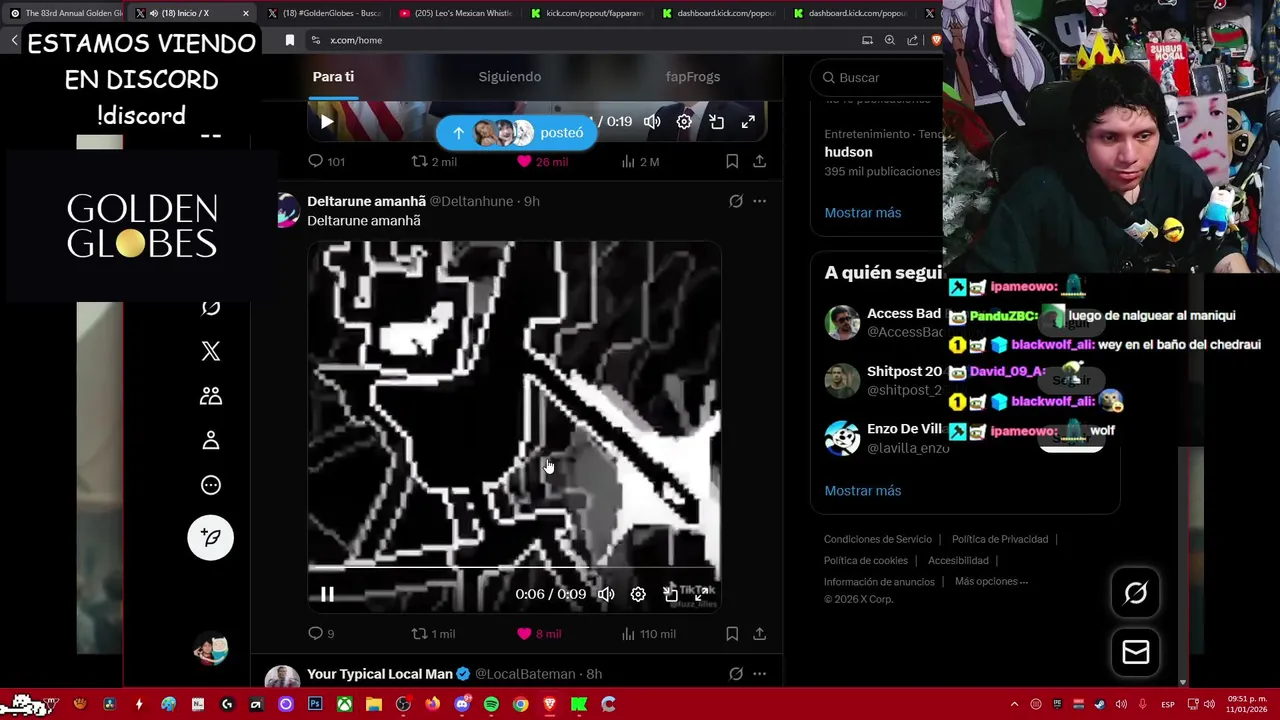This screenshot has width=1280, height=720.
Task: Click the blue 'posteó' new posts pill
Action: 517,132
